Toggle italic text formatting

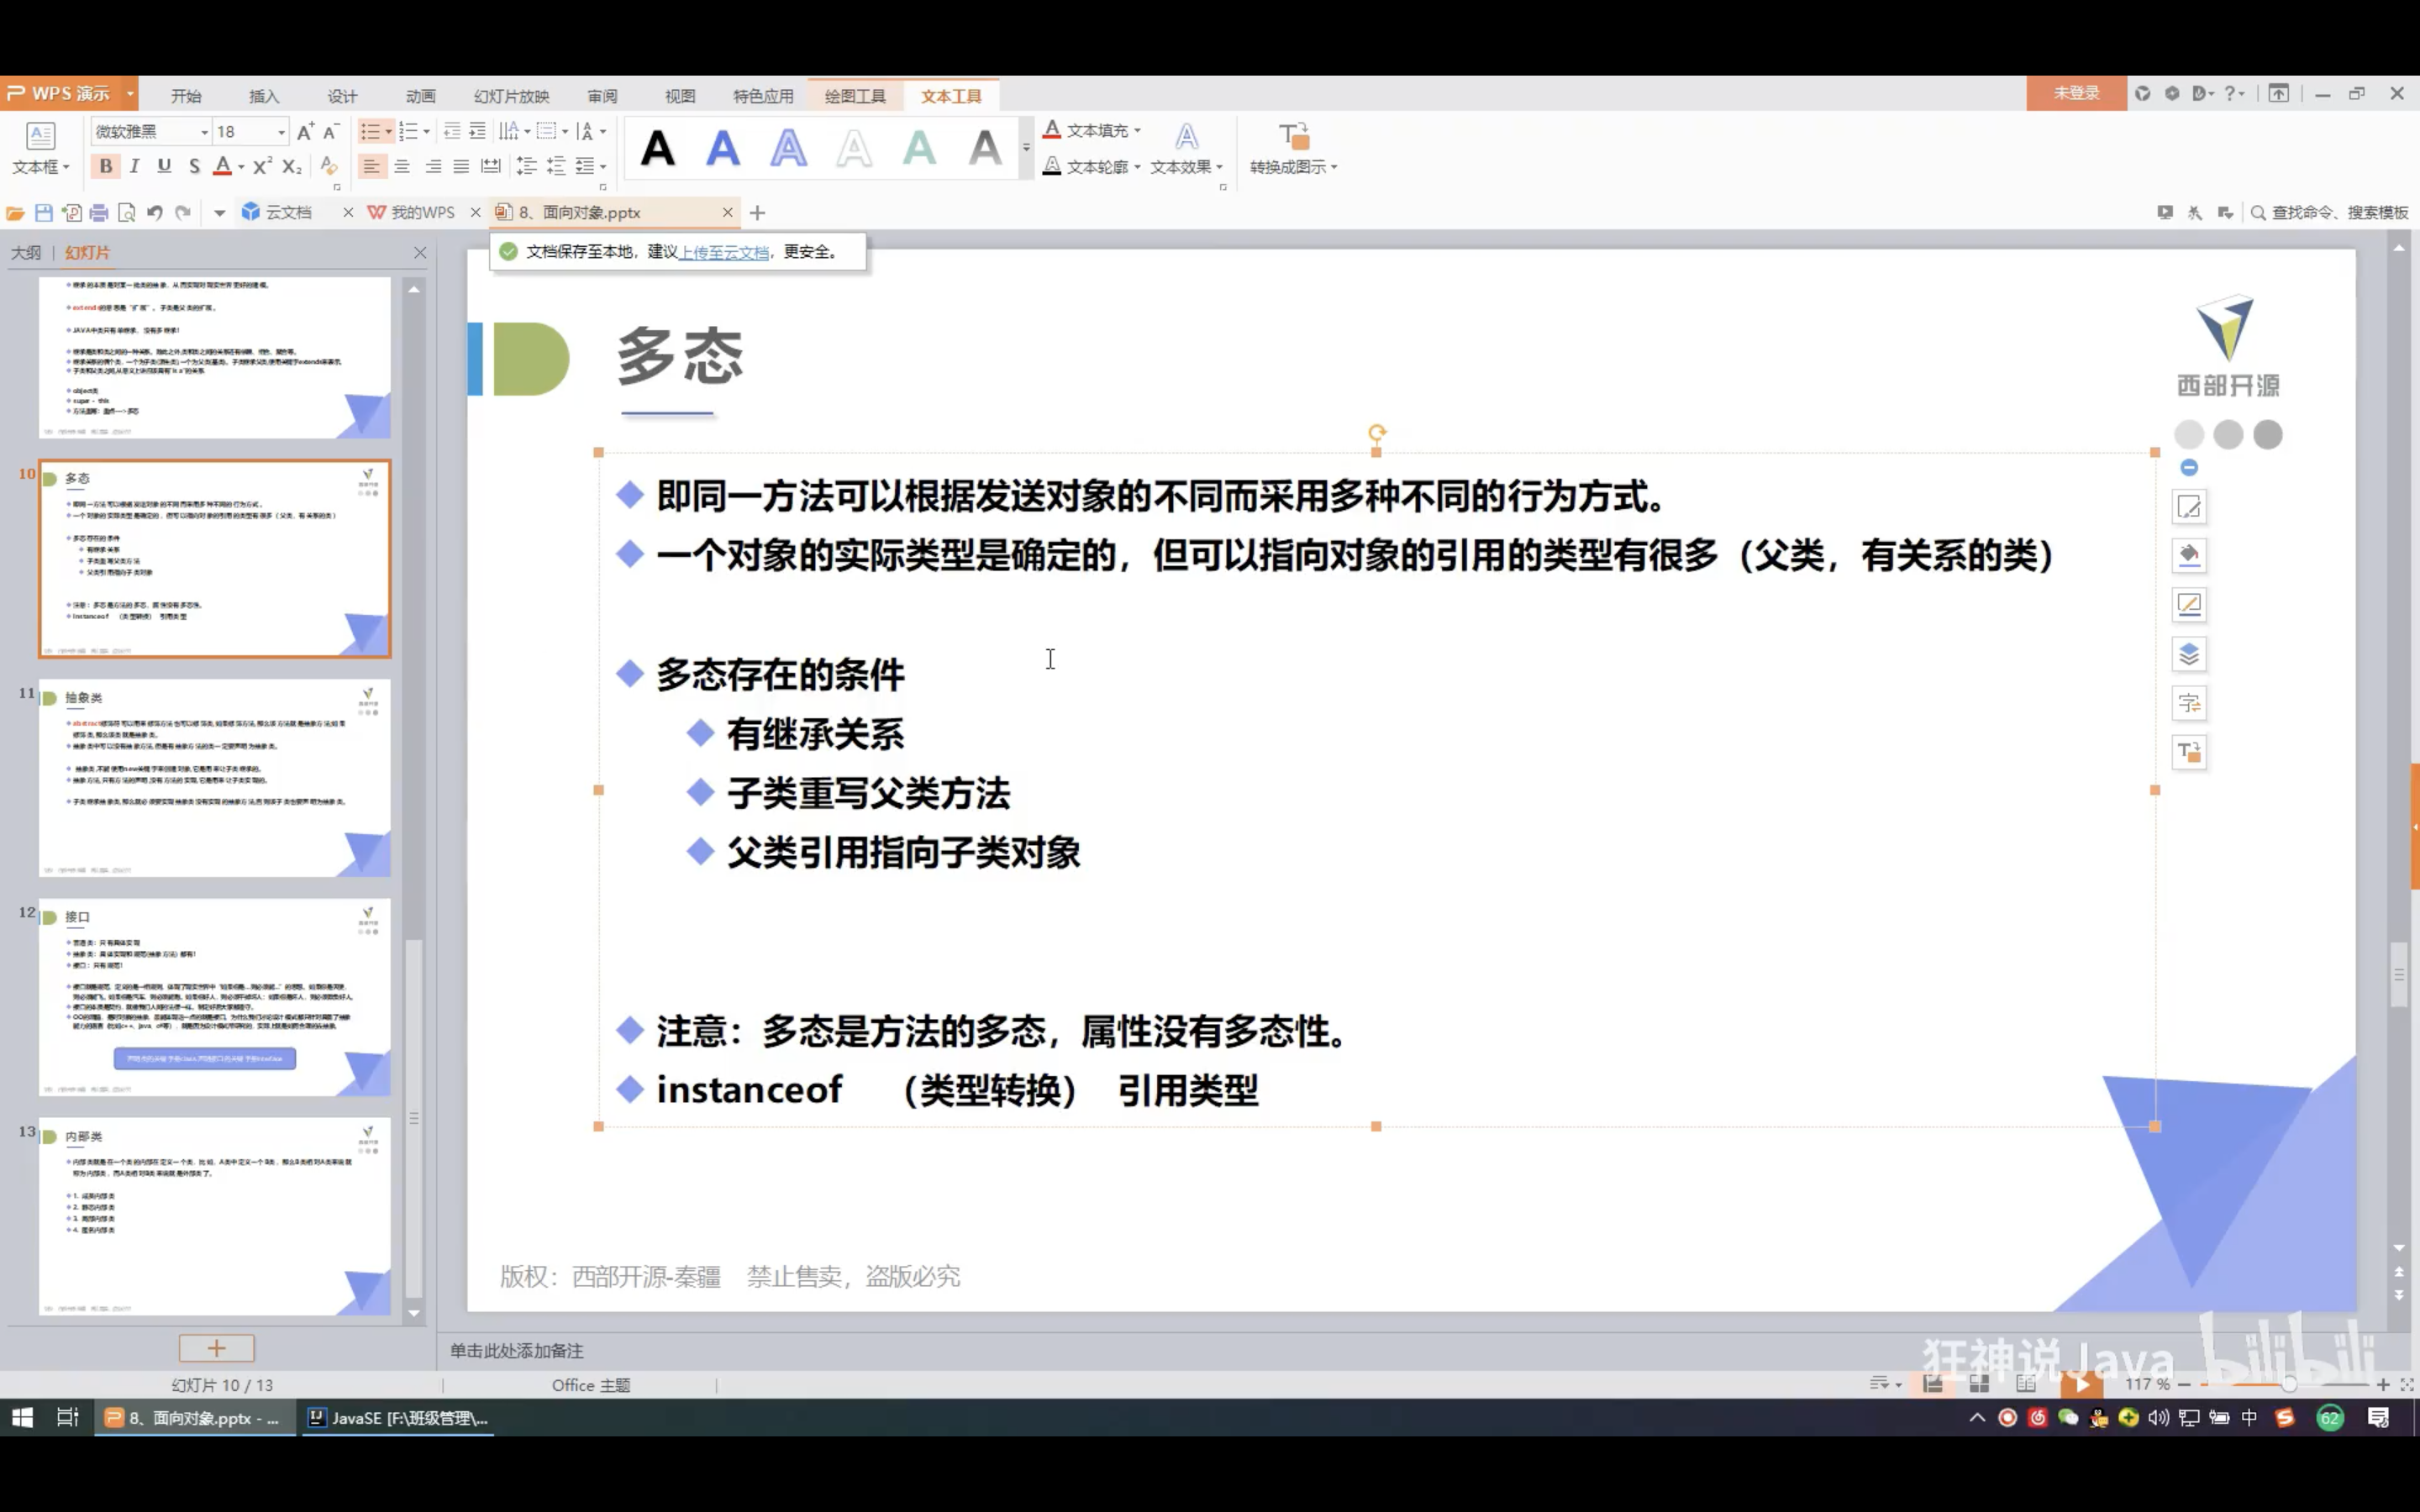click(x=135, y=166)
